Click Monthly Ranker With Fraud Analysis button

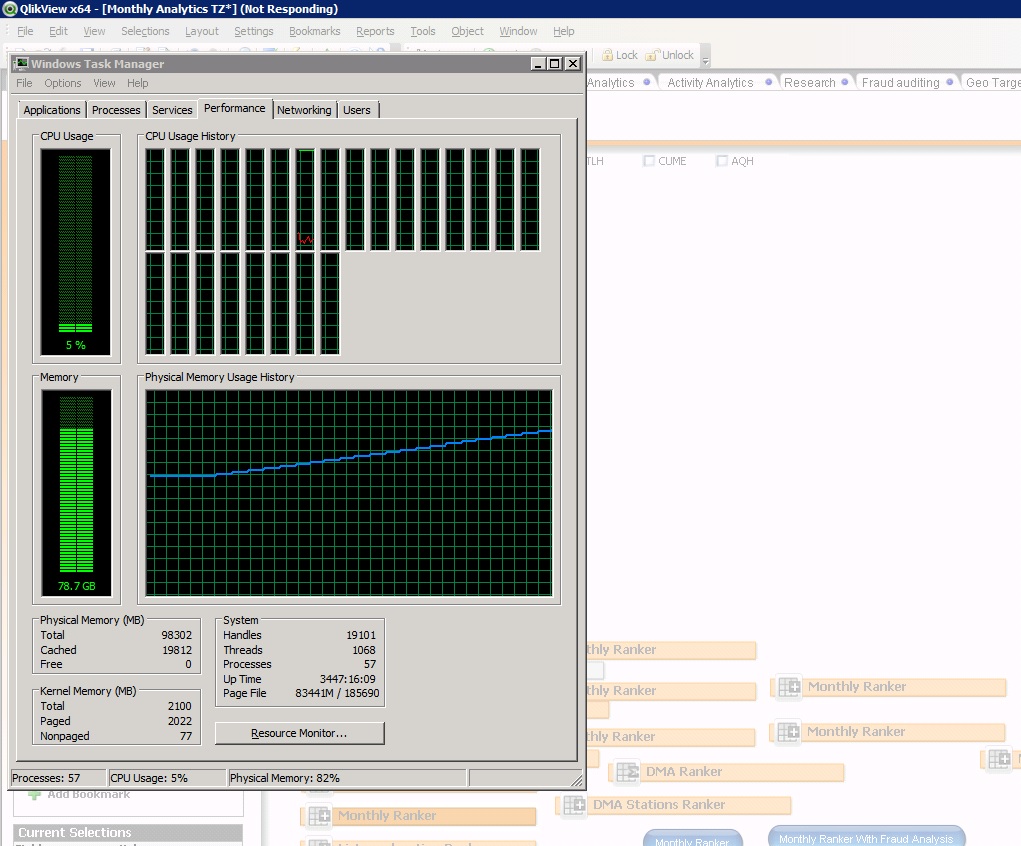(866, 838)
